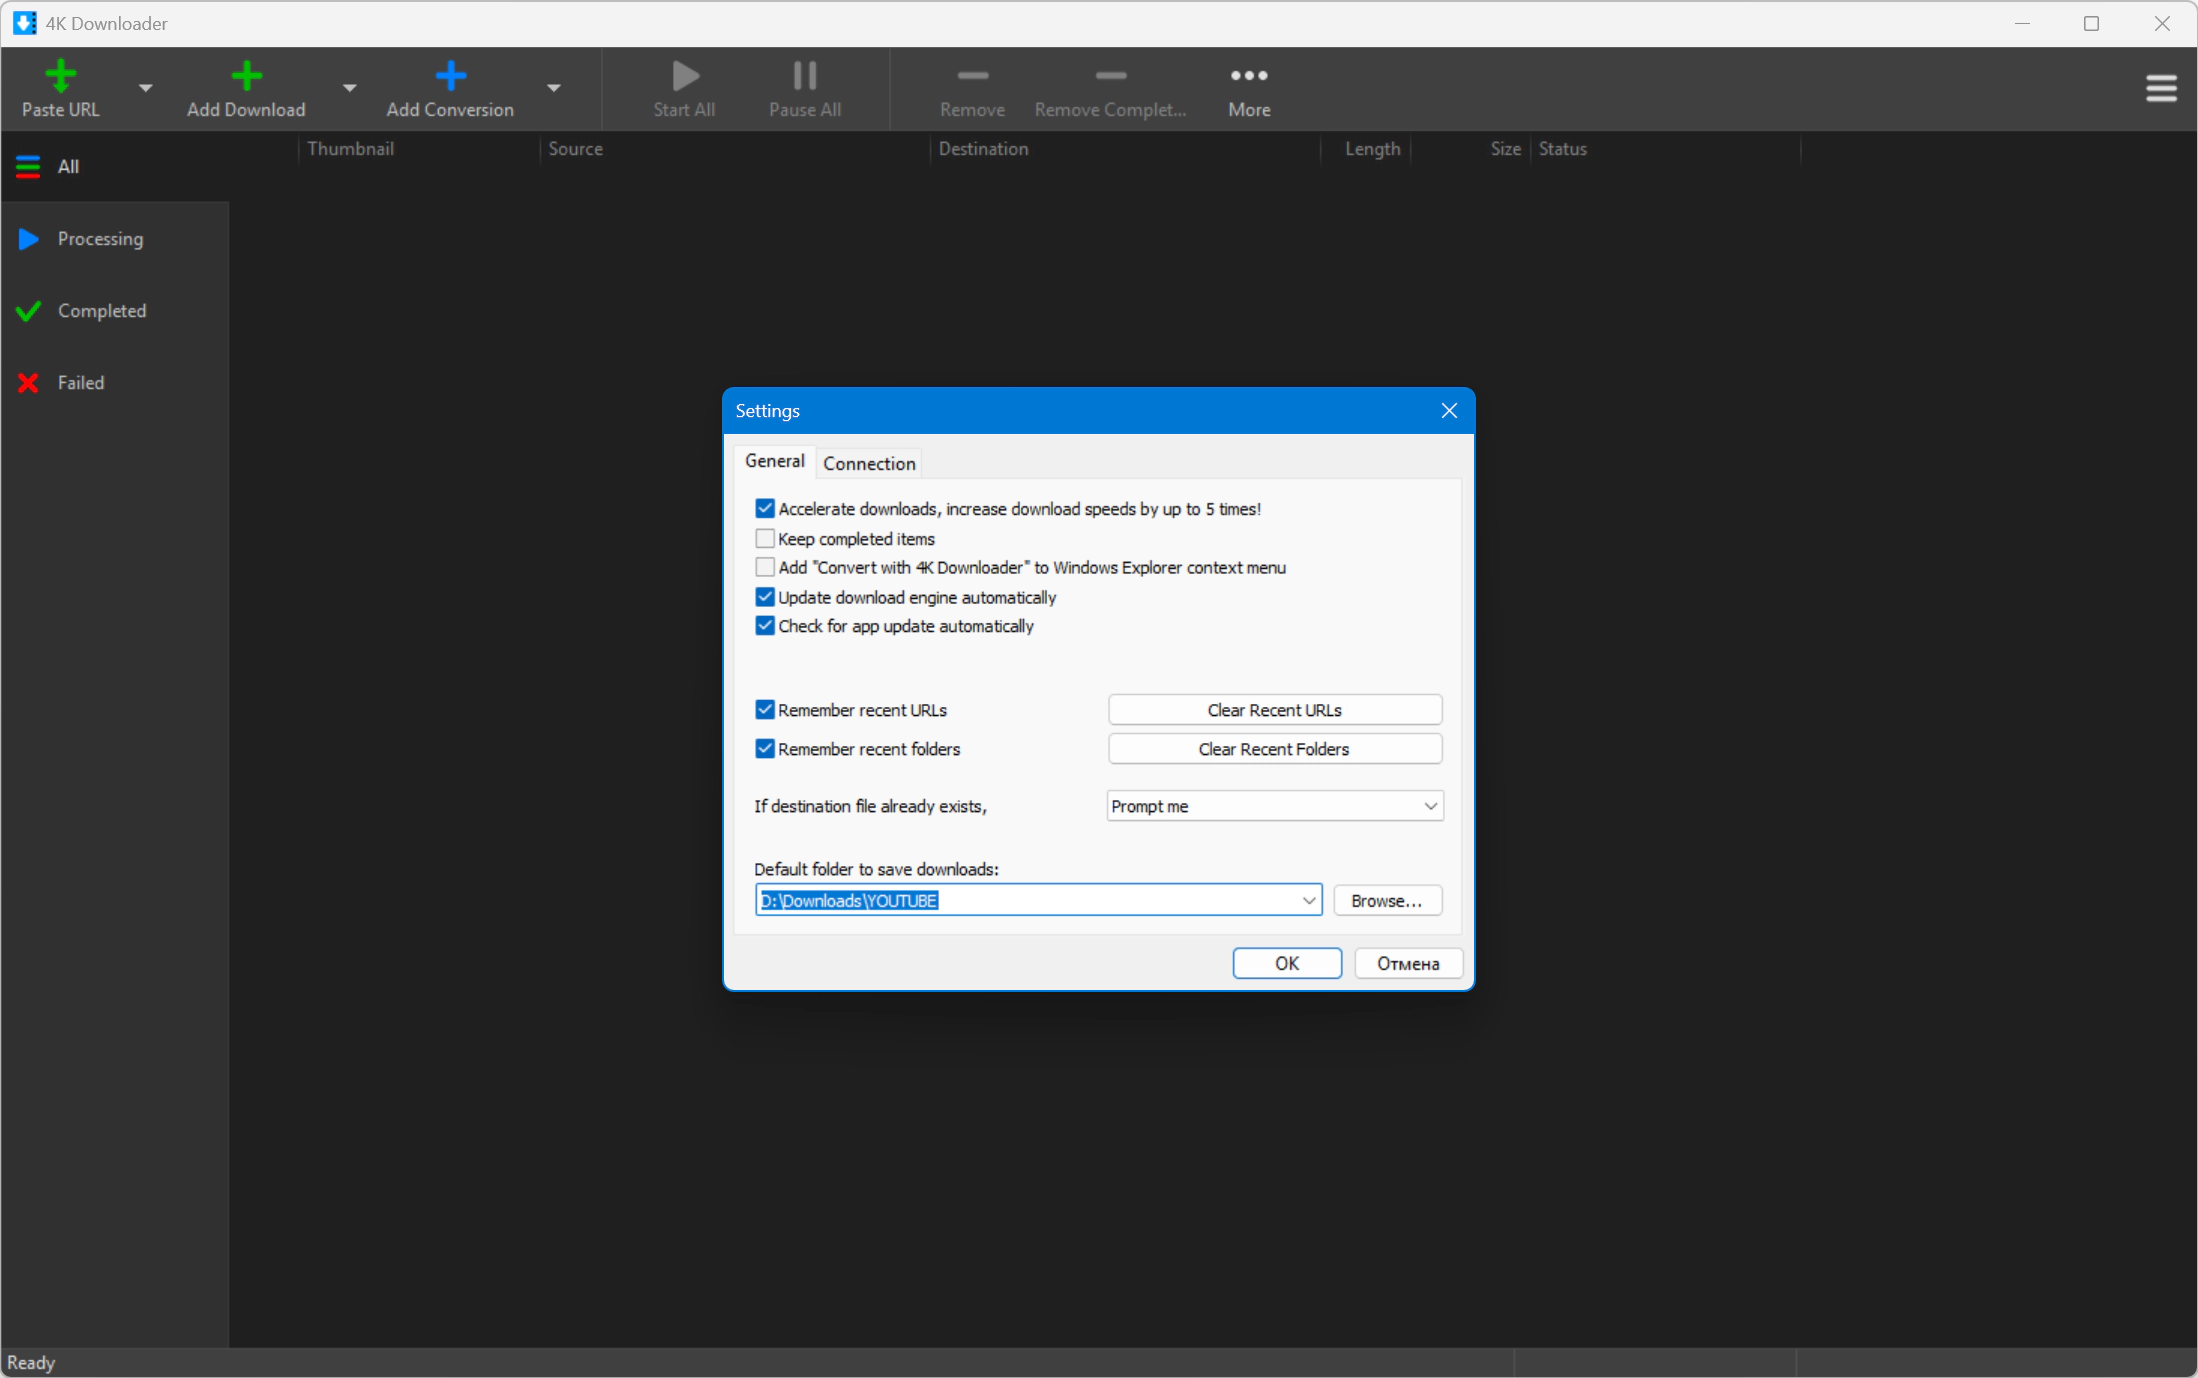Screen dimensions: 2198x1378
Task: Click the blue Add Conversion icon
Action: tap(450, 76)
